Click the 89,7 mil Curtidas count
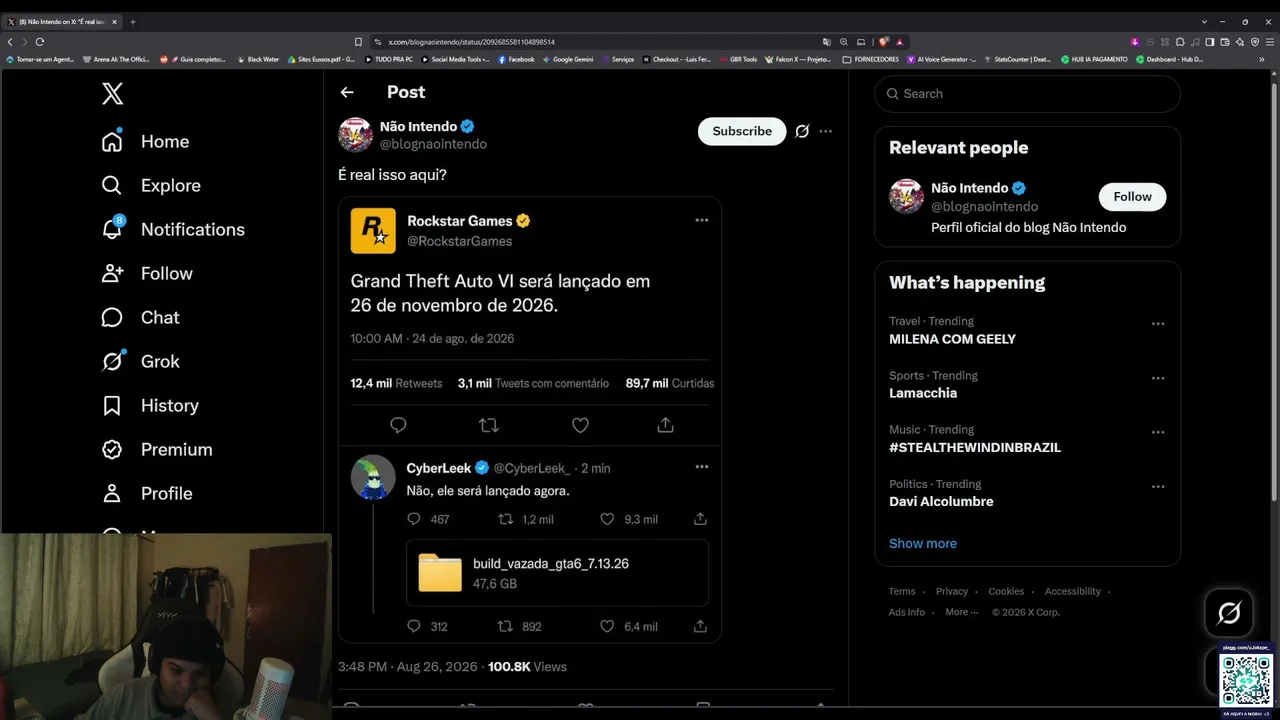This screenshot has height=720, width=1280. tap(670, 383)
